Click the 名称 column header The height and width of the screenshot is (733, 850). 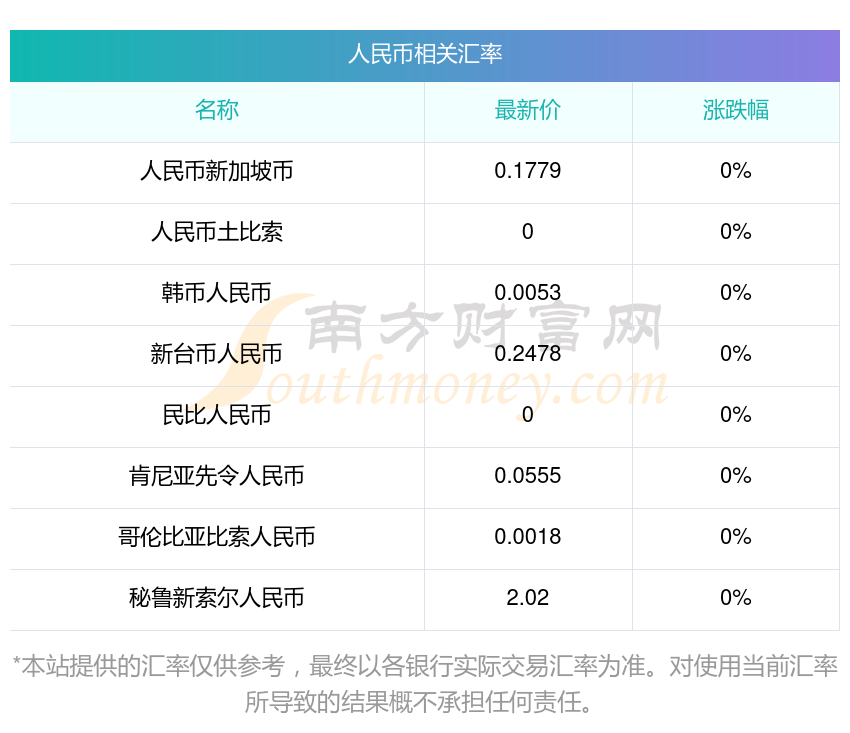[x=217, y=110]
